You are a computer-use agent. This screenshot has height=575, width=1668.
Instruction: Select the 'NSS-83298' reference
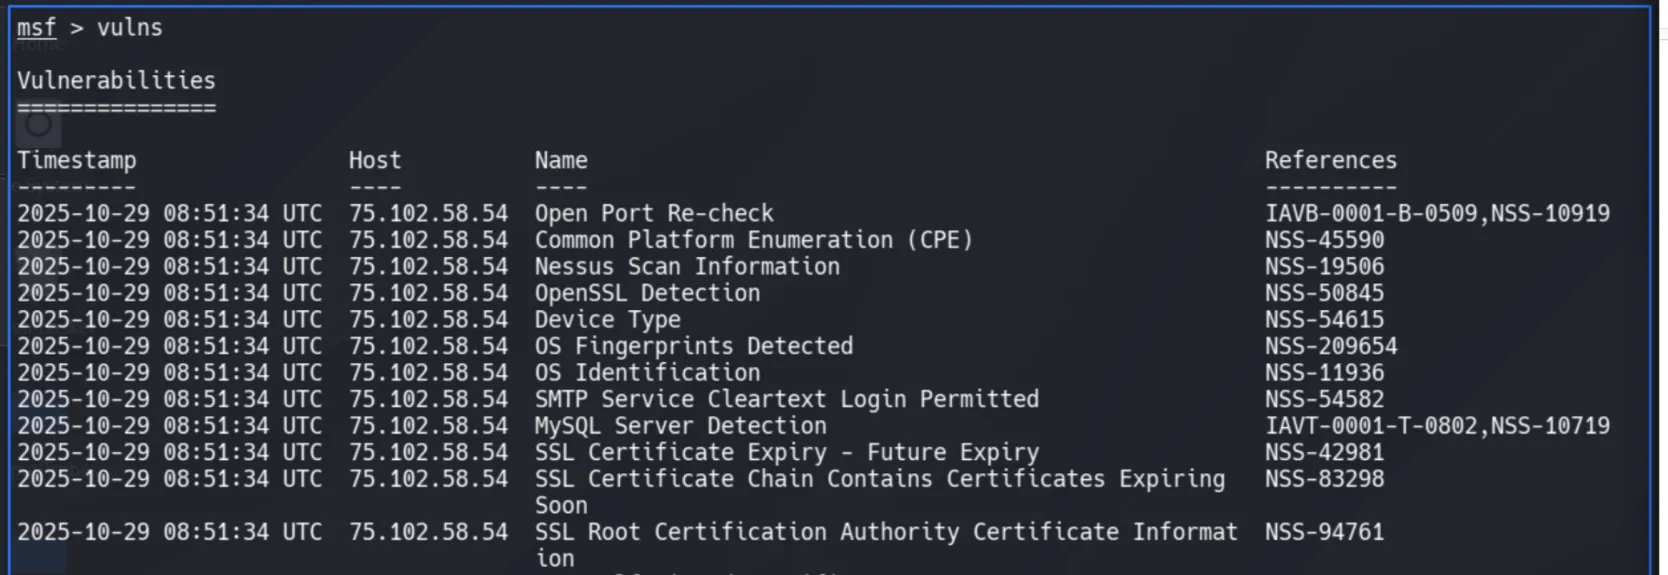1324,479
